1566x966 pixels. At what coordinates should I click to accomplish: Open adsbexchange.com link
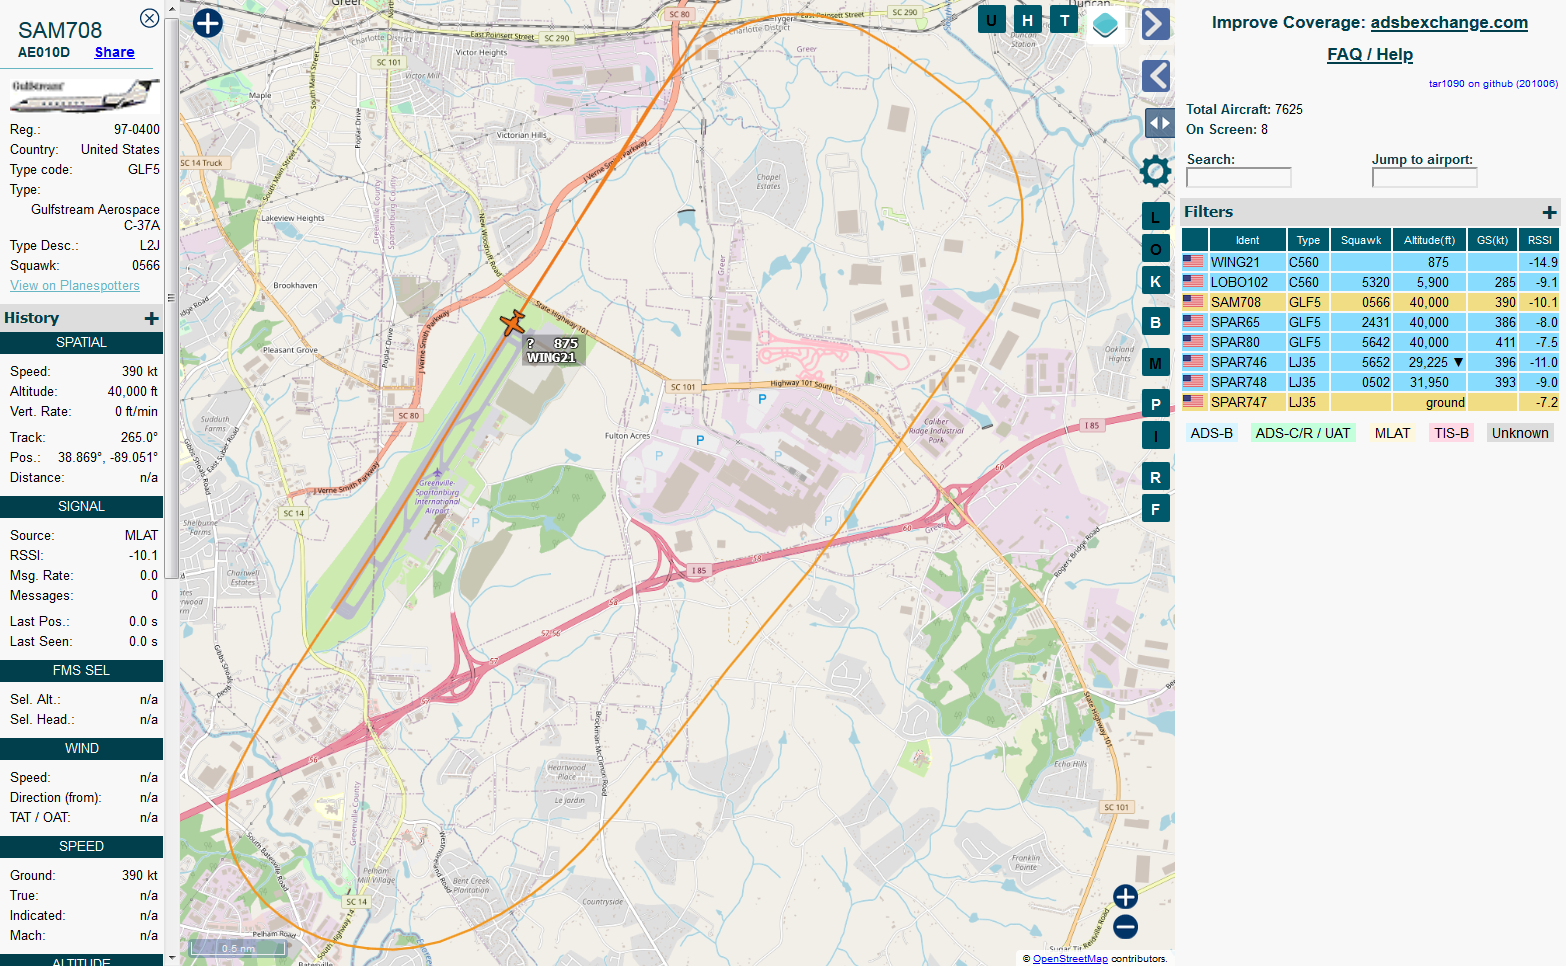point(1449,22)
